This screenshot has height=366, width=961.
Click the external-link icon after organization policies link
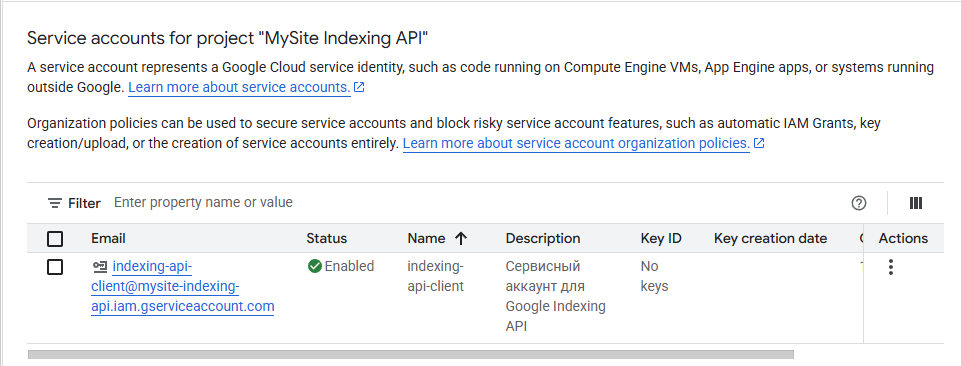coord(759,143)
